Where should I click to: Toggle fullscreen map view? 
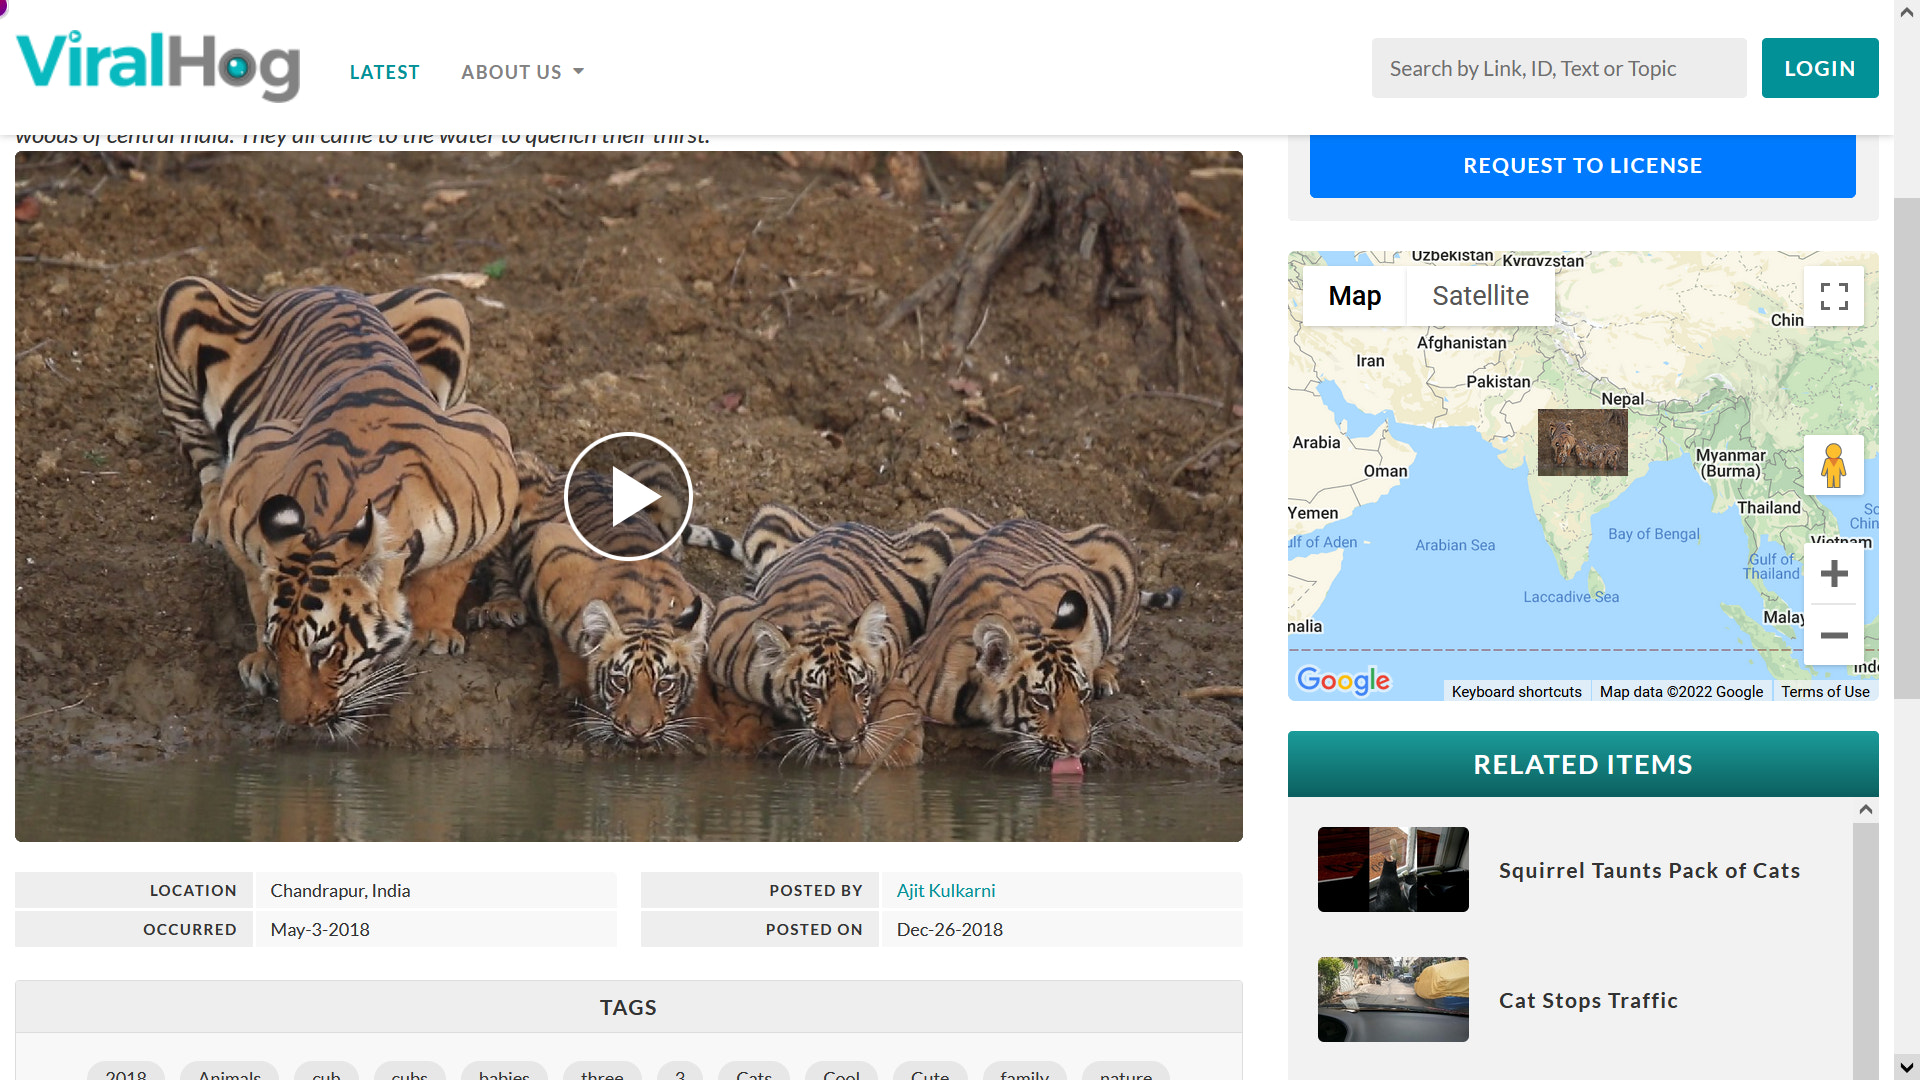1833,296
